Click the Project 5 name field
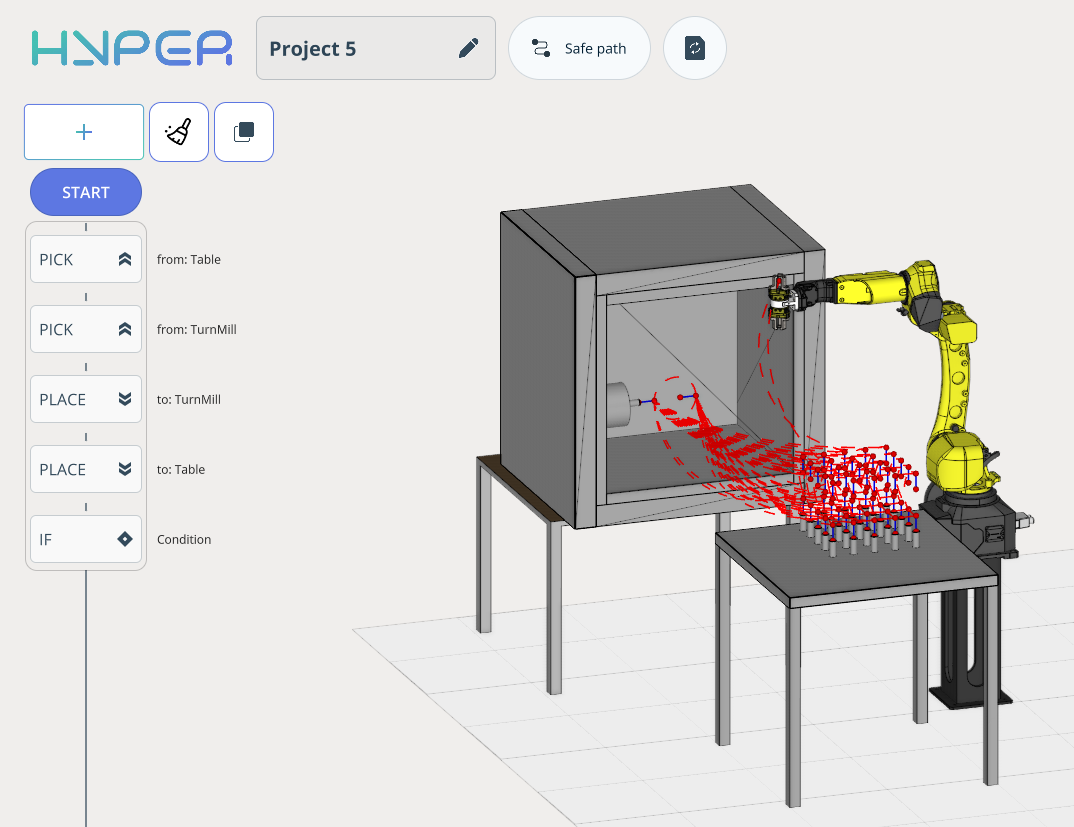The width and height of the screenshot is (1074, 827). click(355, 48)
